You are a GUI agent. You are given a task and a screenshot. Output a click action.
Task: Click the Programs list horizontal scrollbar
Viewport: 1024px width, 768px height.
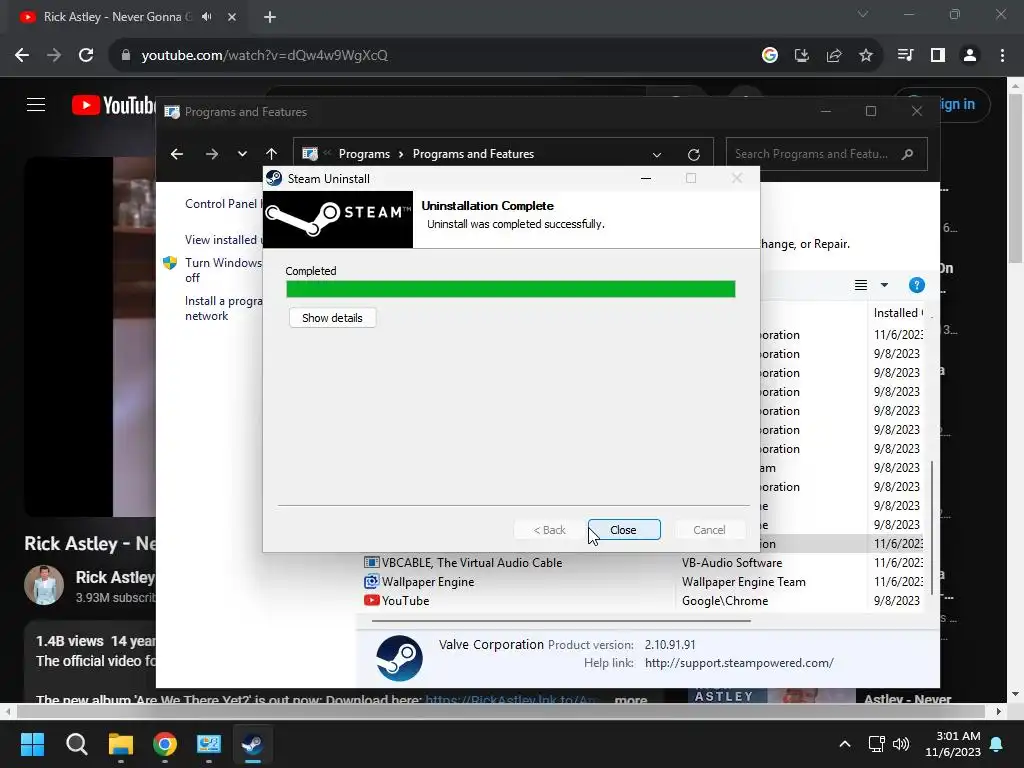coord(561,621)
